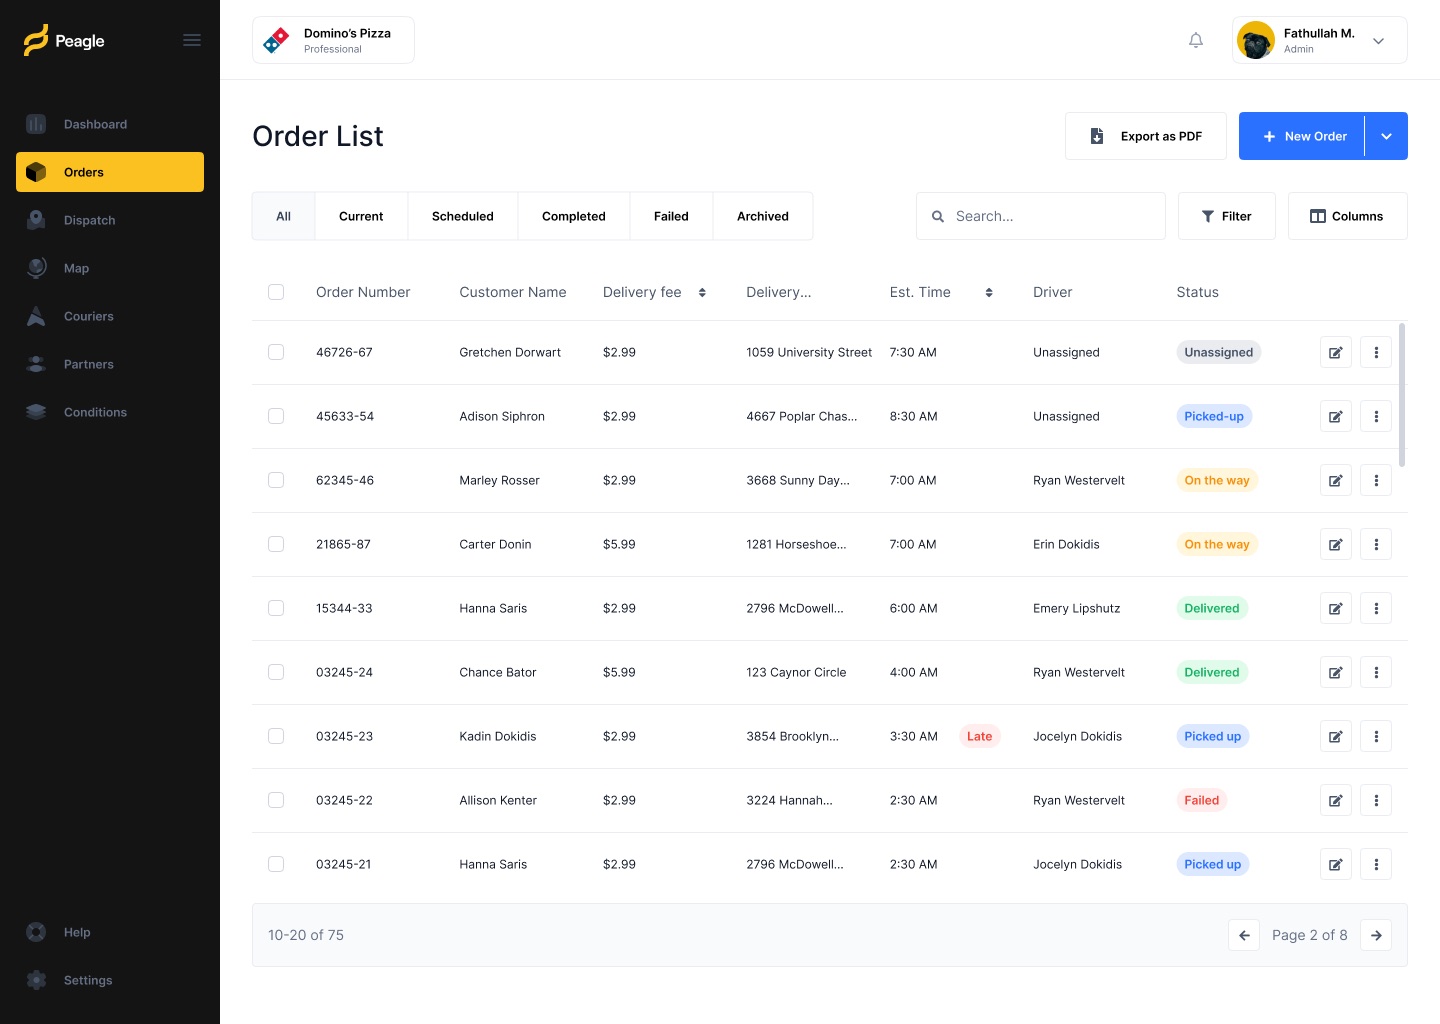The width and height of the screenshot is (1440, 1024).
Task: Open Couriers section in sidebar
Action: point(110,316)
